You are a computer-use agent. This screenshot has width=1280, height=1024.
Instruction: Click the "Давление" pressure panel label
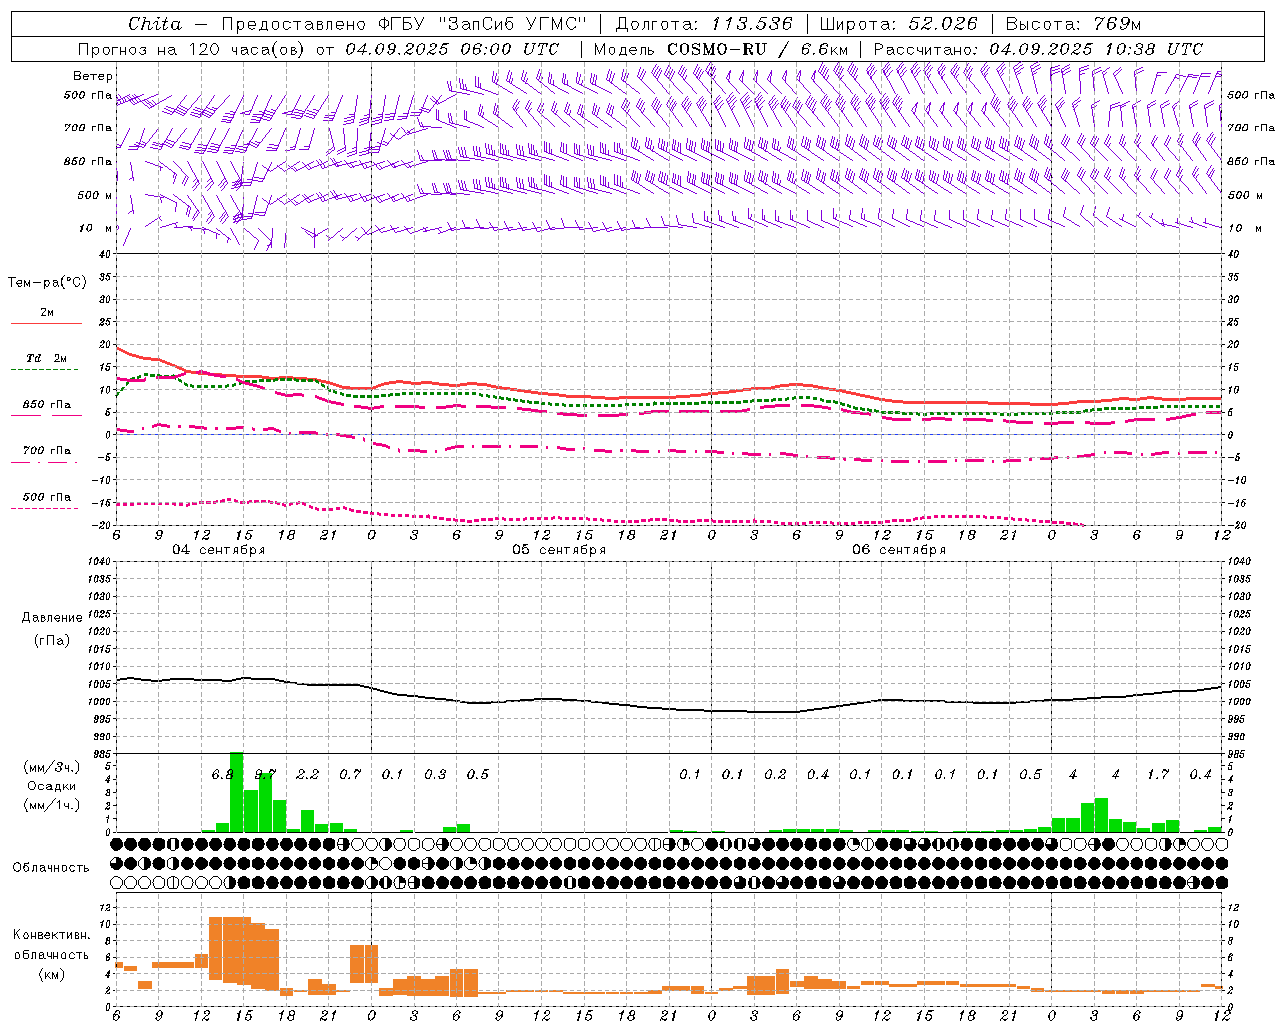52,618
